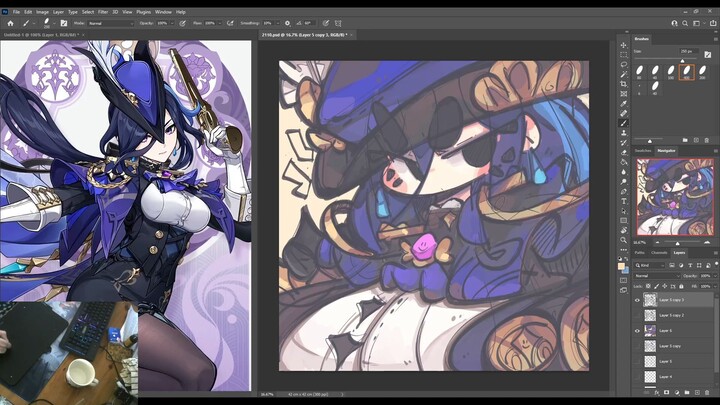Hide Layer 6 visibility eye

click(x=638, y=330)
